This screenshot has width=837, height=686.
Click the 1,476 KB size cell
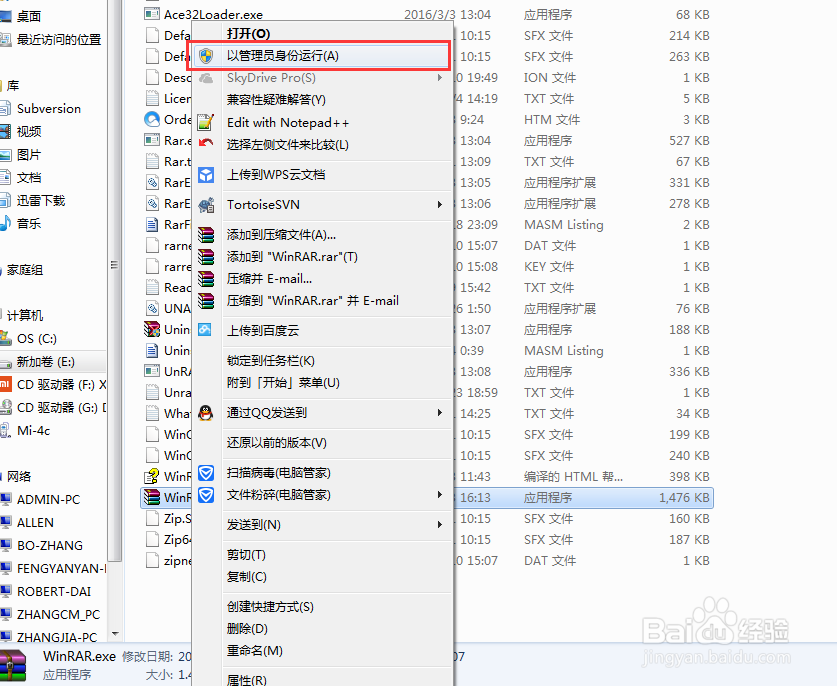[x=684, y=498]
